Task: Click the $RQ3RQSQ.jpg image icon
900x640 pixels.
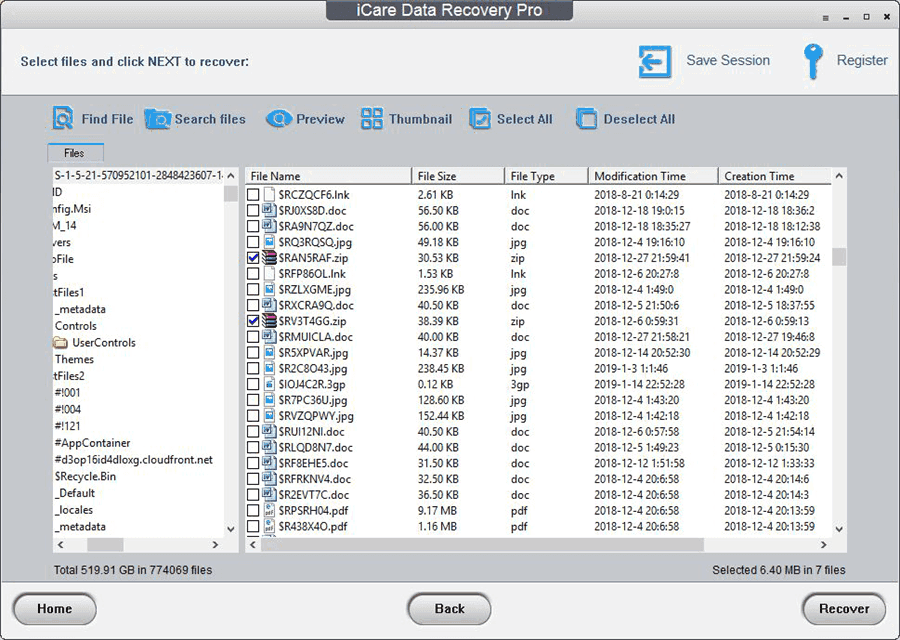Action: click(269, 242)
